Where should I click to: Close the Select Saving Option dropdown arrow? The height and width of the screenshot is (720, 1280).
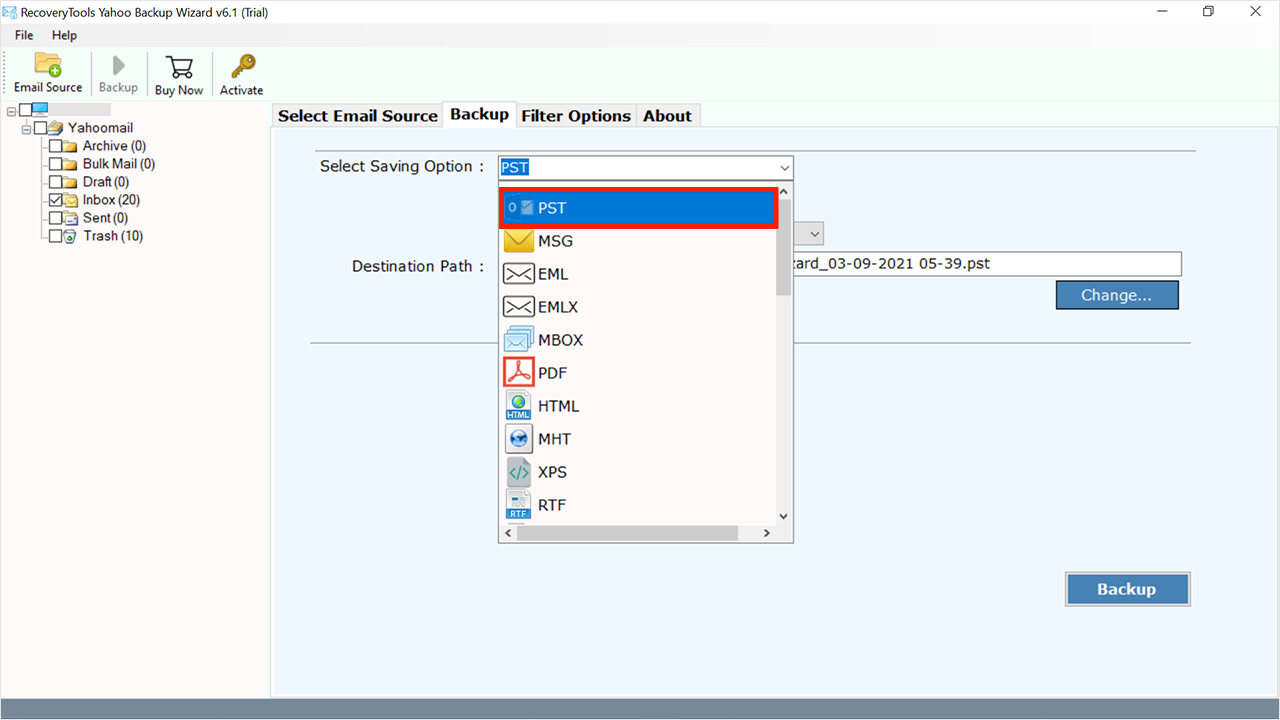tap(784, 168)
